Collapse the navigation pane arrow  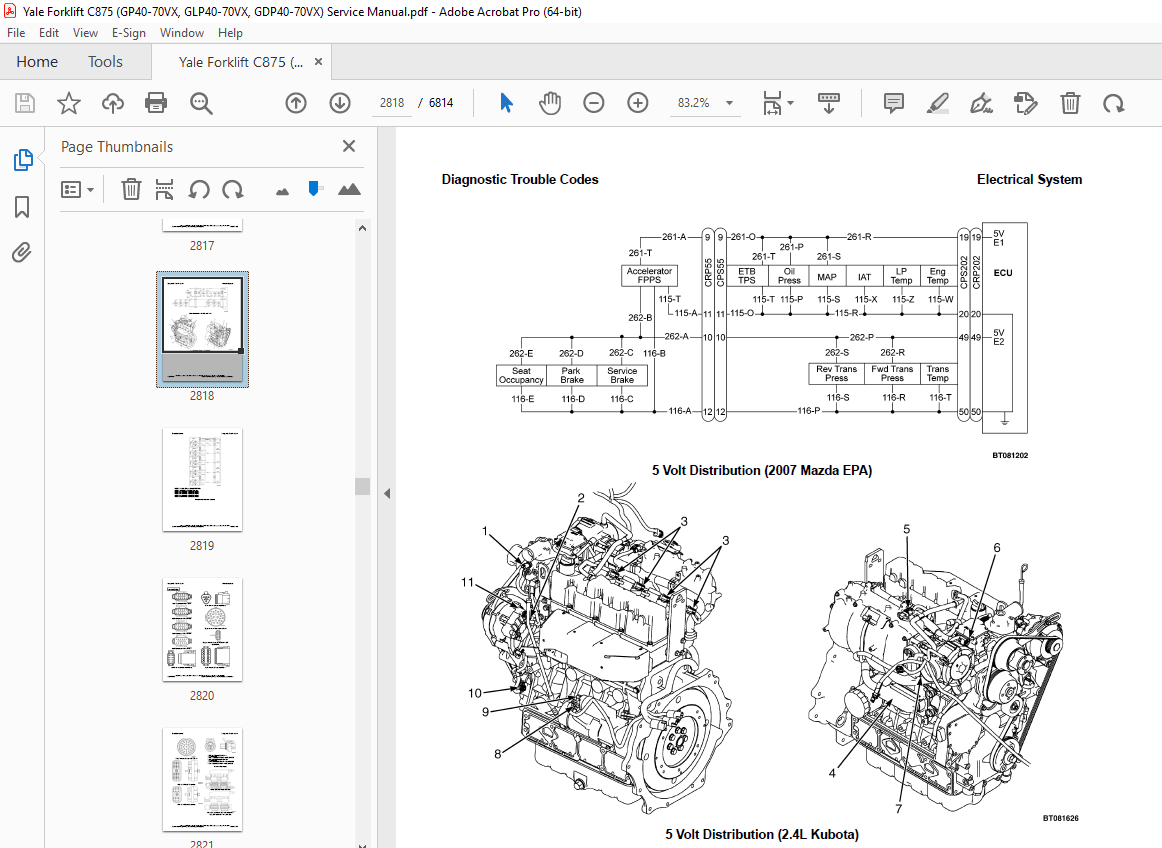click(387, 494)
